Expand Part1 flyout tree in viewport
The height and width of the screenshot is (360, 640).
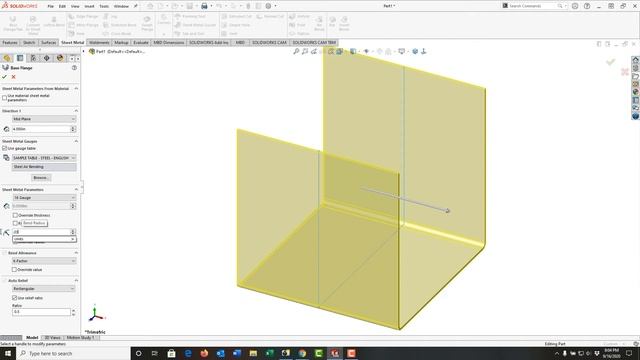click(84, 51)
